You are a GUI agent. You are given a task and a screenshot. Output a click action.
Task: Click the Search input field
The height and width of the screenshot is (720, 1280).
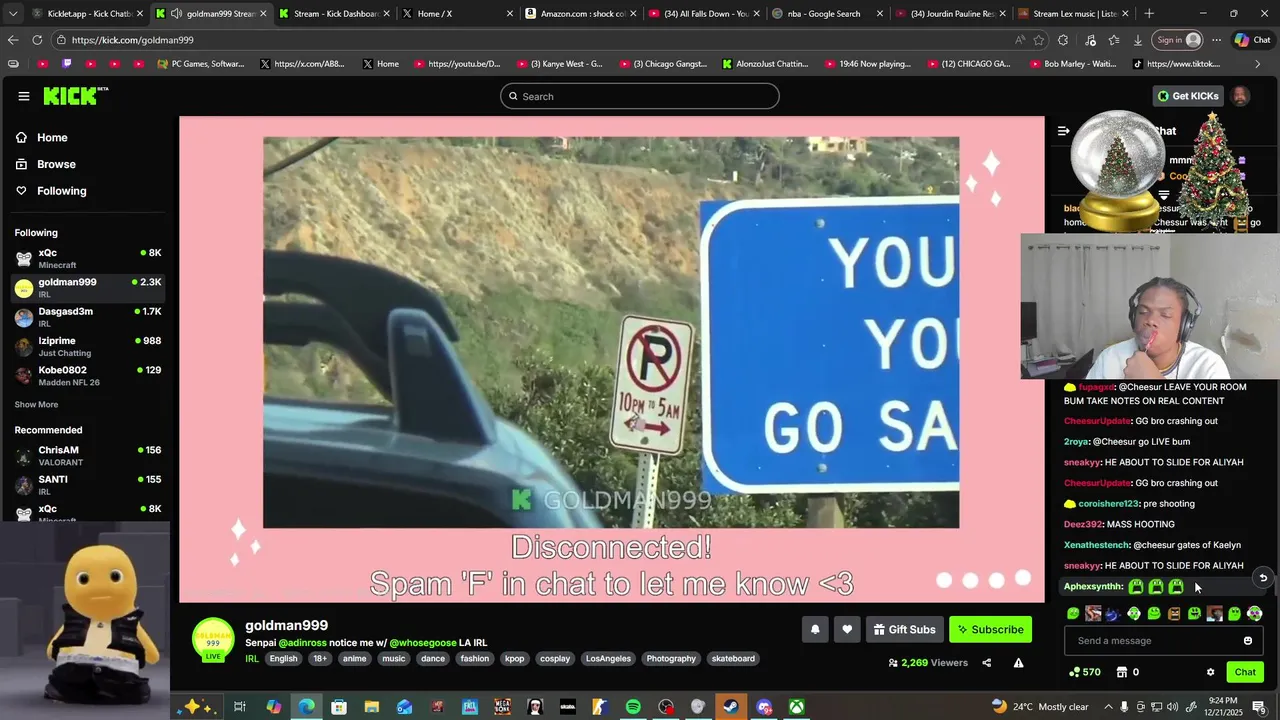coord(640,96)
